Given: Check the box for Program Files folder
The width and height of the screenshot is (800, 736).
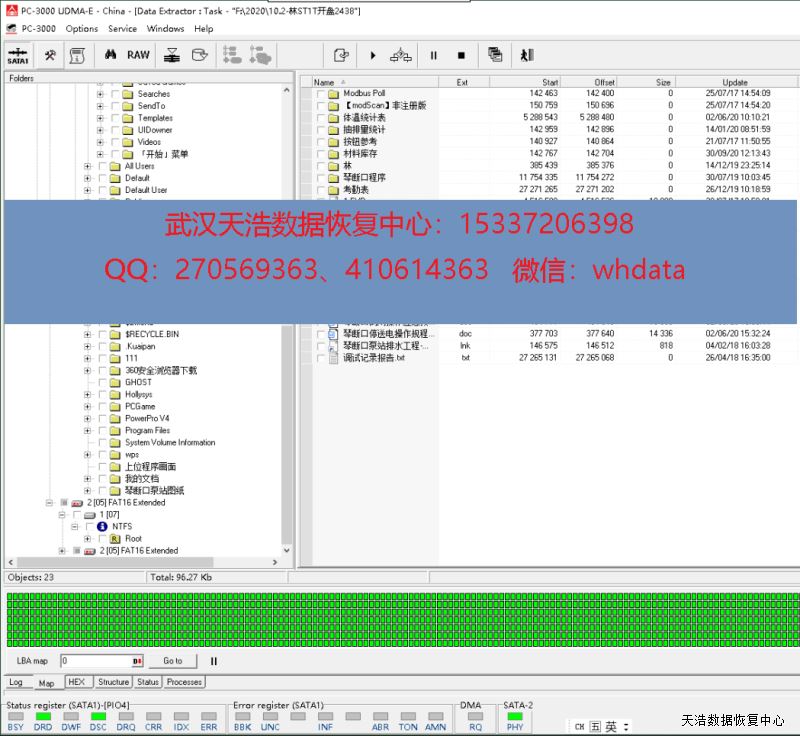Looking at the screenshot, I should 103,431.
